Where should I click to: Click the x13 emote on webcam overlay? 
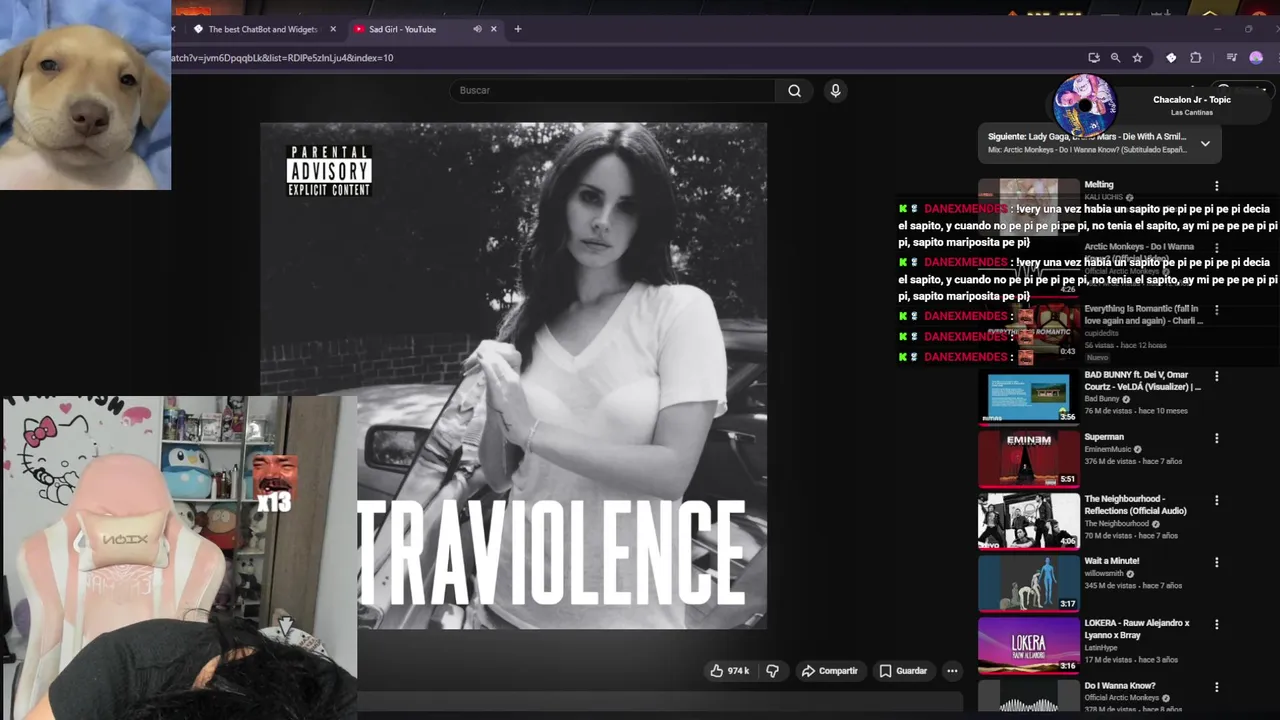point(273,484)
